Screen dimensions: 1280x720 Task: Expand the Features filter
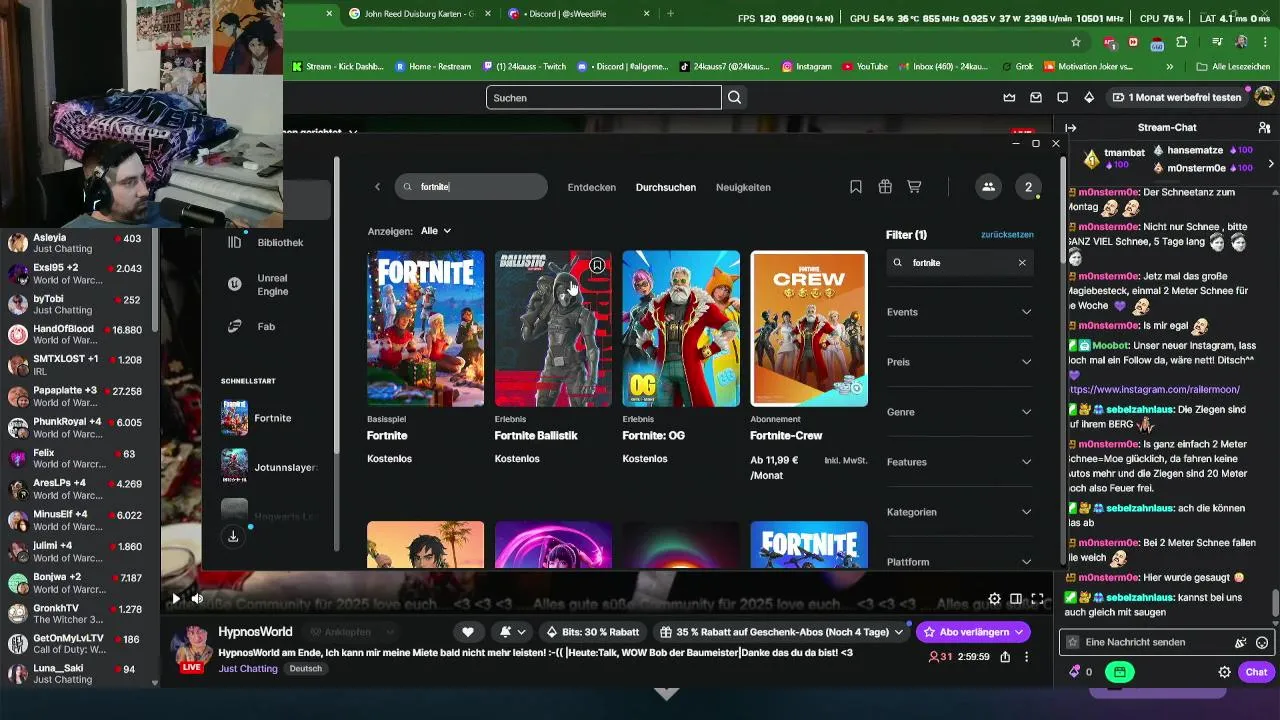pyautogui.click(x=960, y=462)
